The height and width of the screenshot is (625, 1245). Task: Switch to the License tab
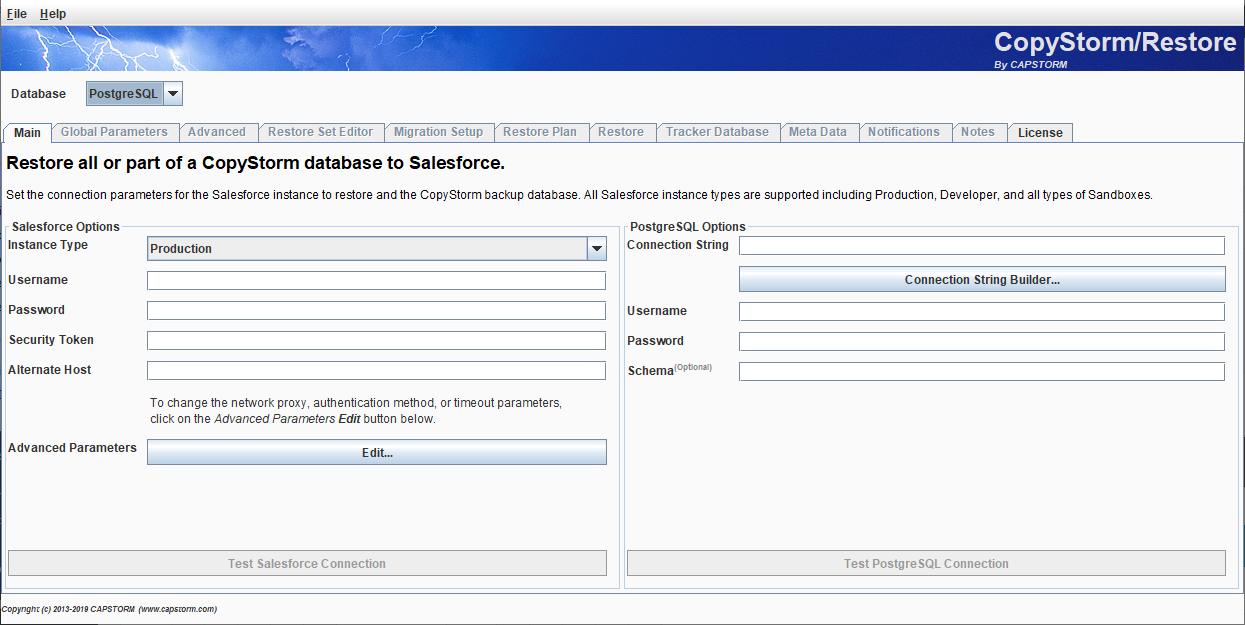pos(1040,132)
